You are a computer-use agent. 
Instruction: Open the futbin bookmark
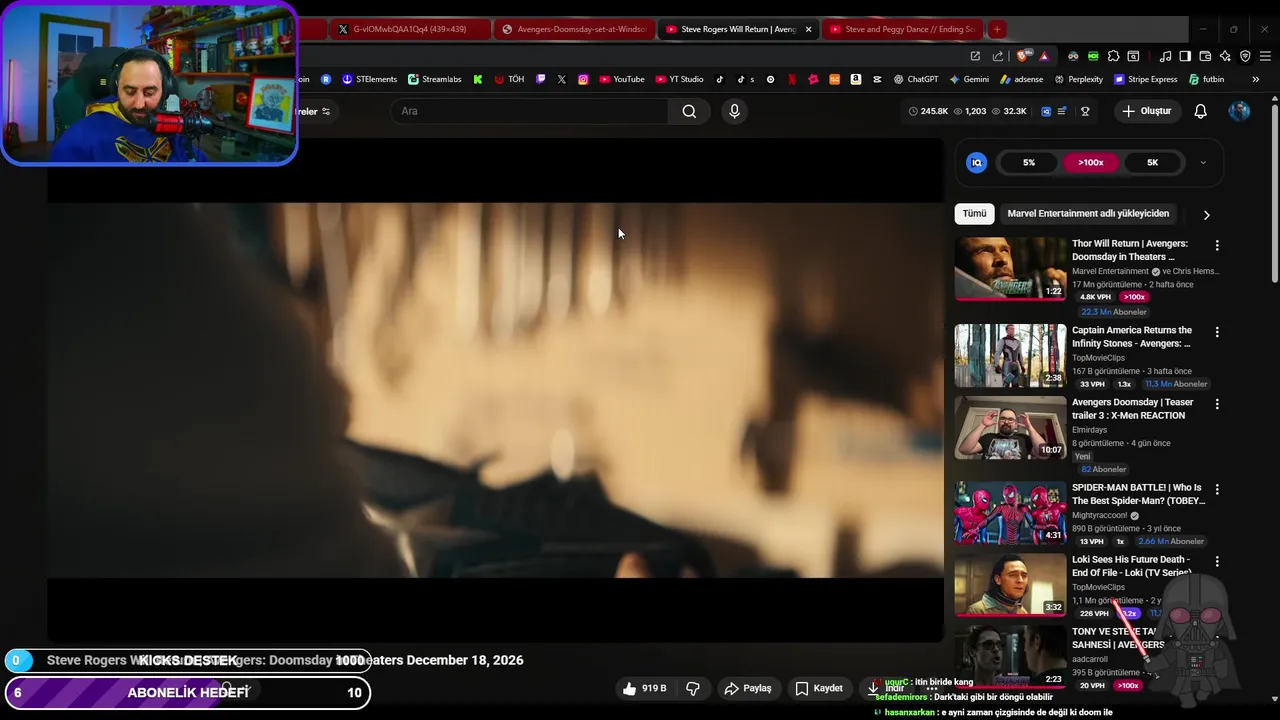pyautogui.click(x=1206, y=79)
